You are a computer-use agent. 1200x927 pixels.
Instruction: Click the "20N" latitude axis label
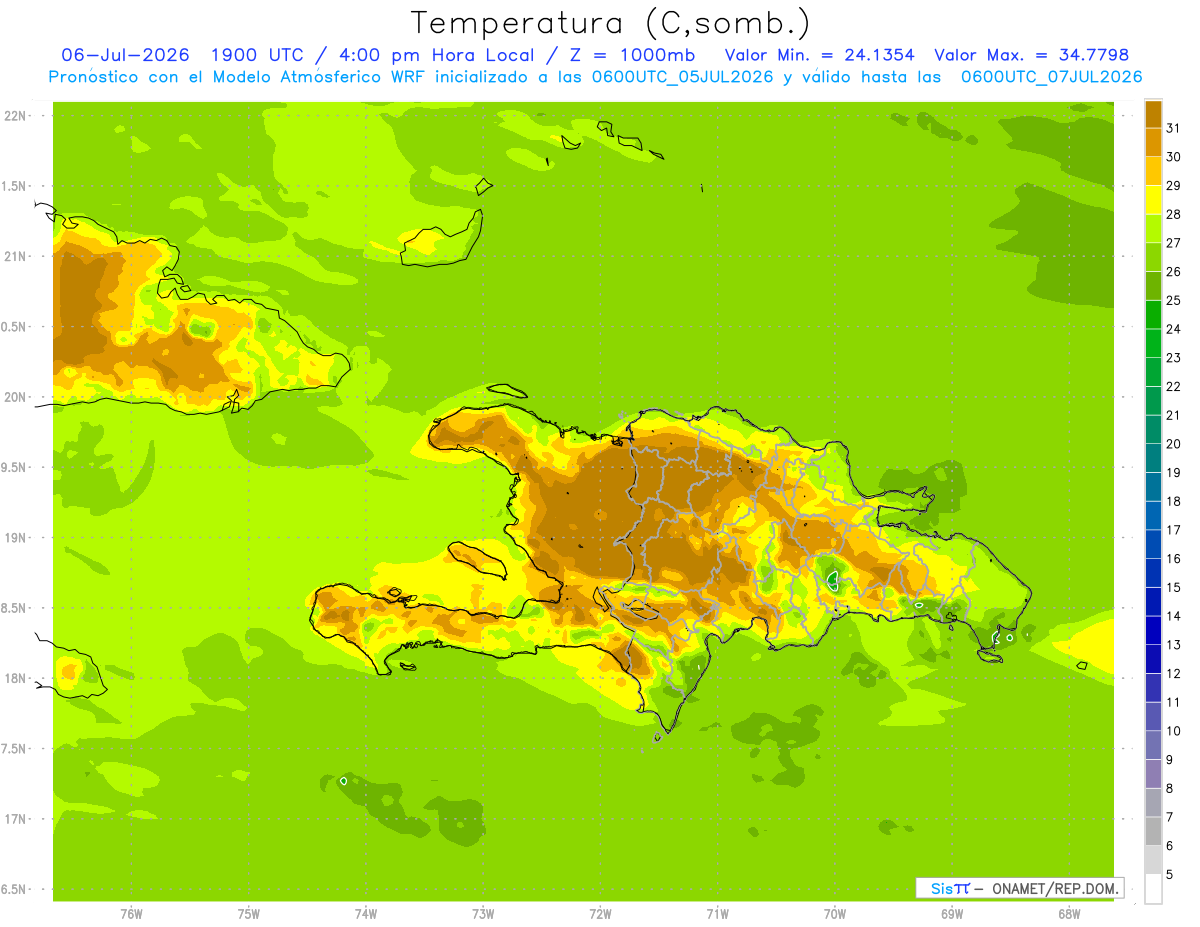pos(16,397)
